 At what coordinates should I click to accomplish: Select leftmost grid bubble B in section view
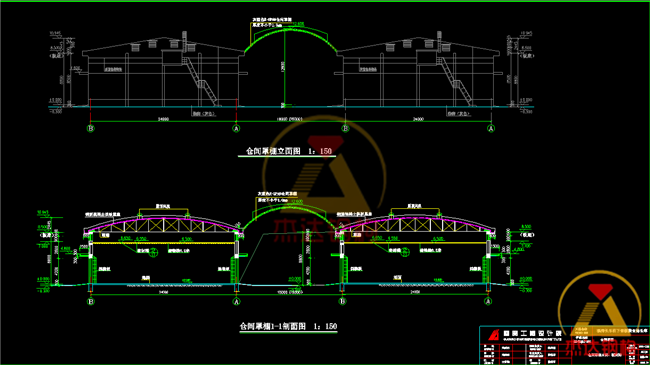(x=91, y=302)
